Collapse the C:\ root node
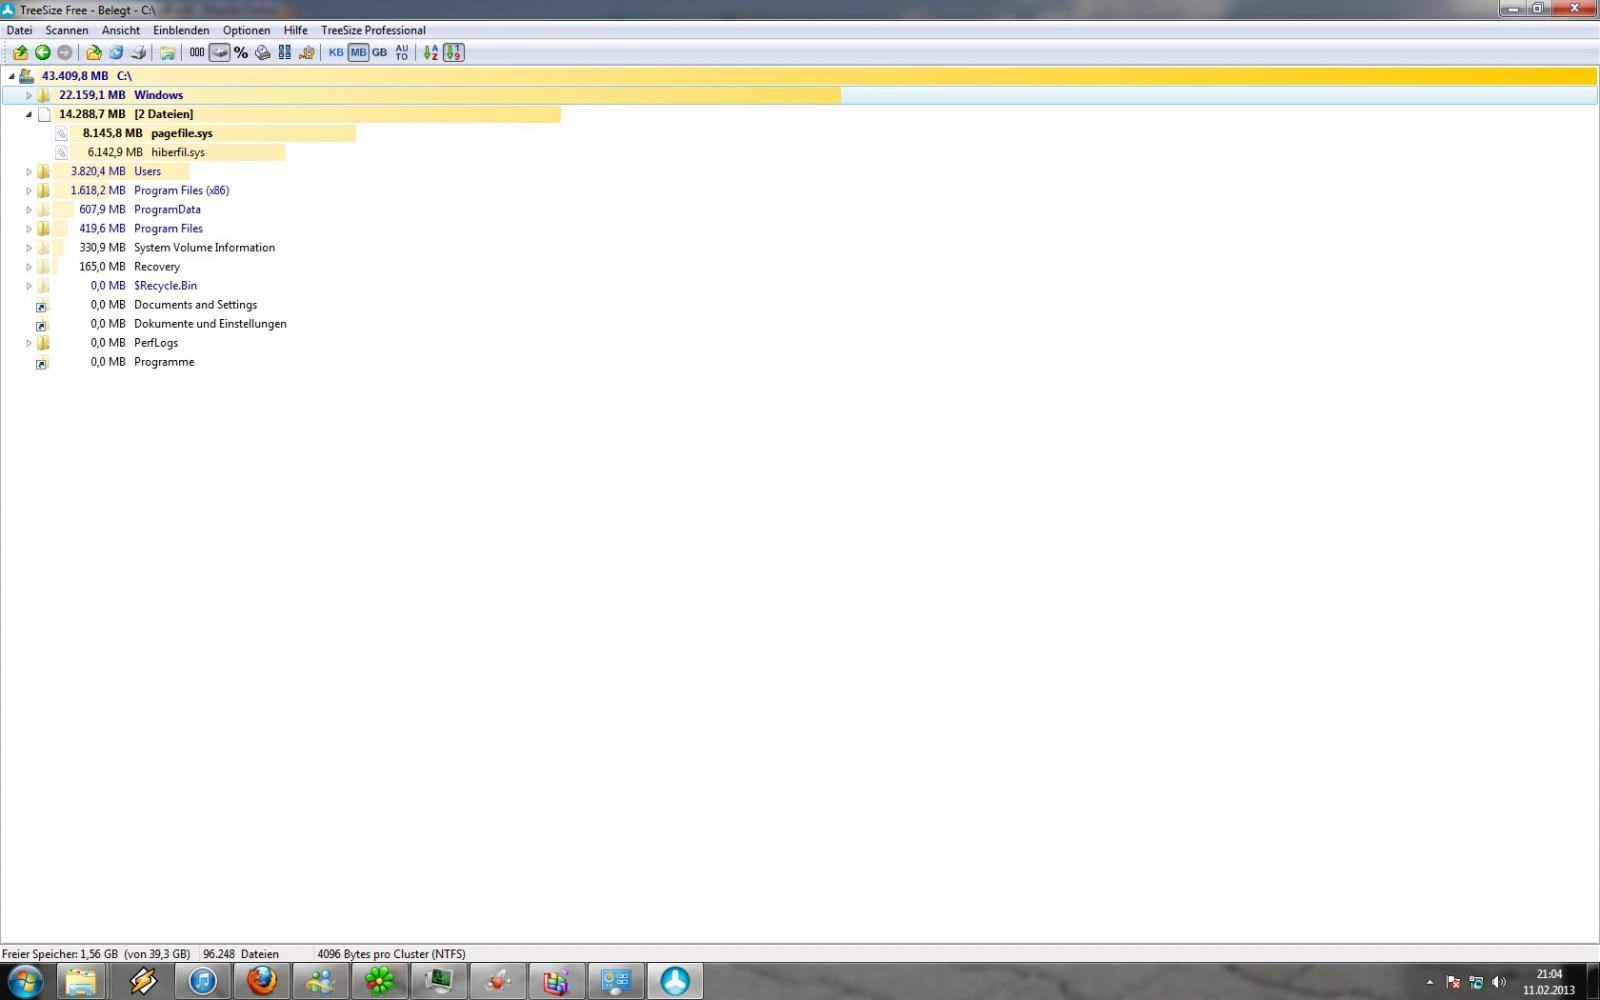Screen dimensions: 1600x1000 coord(11,76)
